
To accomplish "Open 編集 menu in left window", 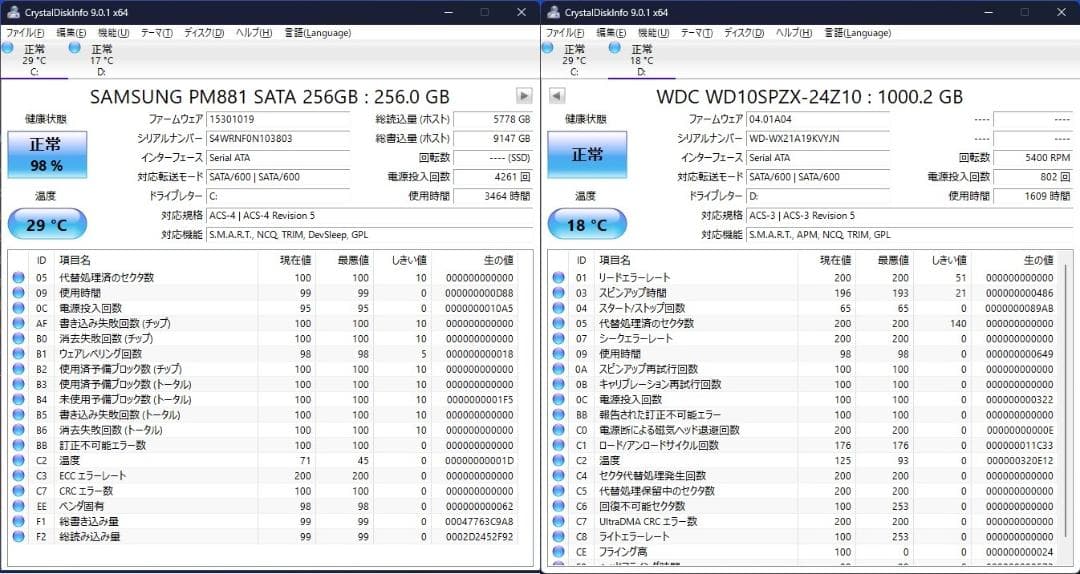I will point(71,33).
